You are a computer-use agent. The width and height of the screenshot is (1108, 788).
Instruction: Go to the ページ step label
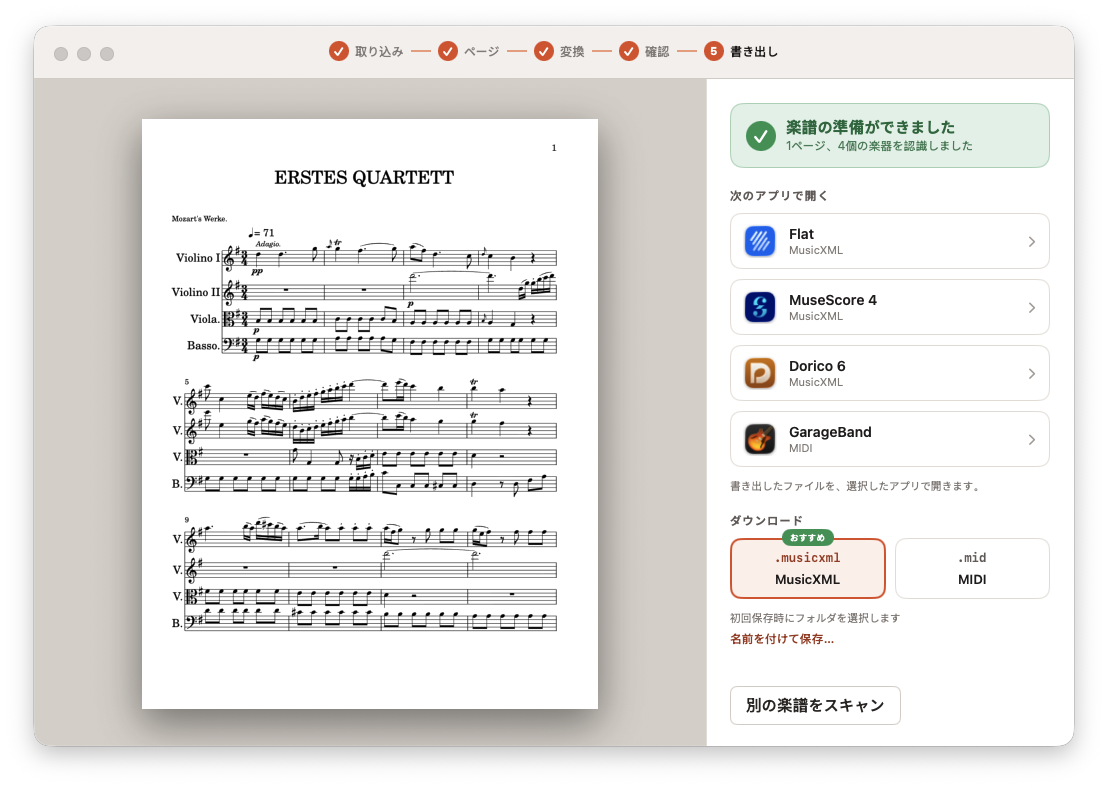pyautogui.click(x=481, y=52)
